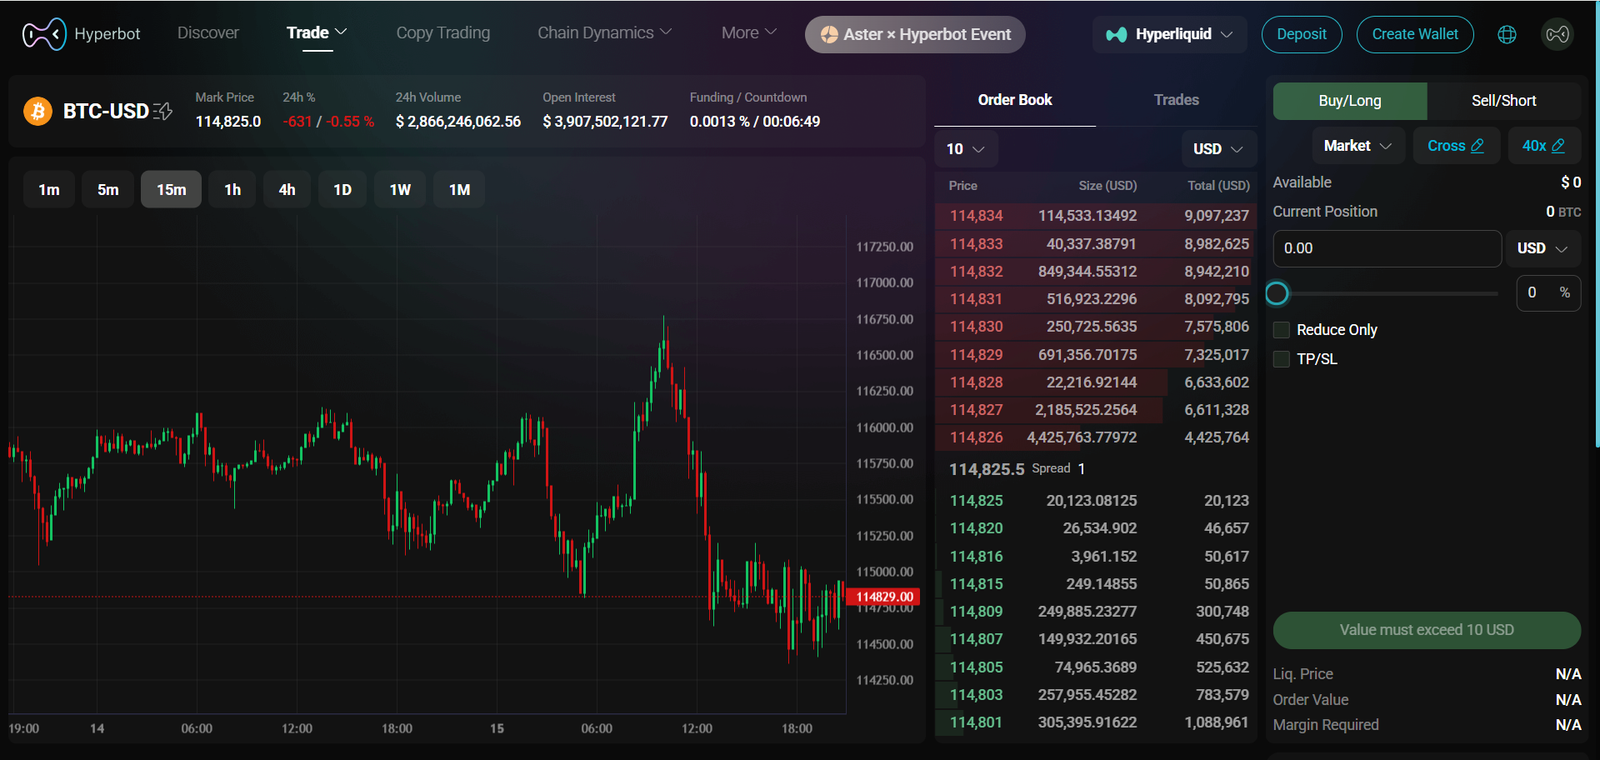Screen dimensions: 1600x760
Task: Click the Create Wallet button
Action: coord(1414,35)
